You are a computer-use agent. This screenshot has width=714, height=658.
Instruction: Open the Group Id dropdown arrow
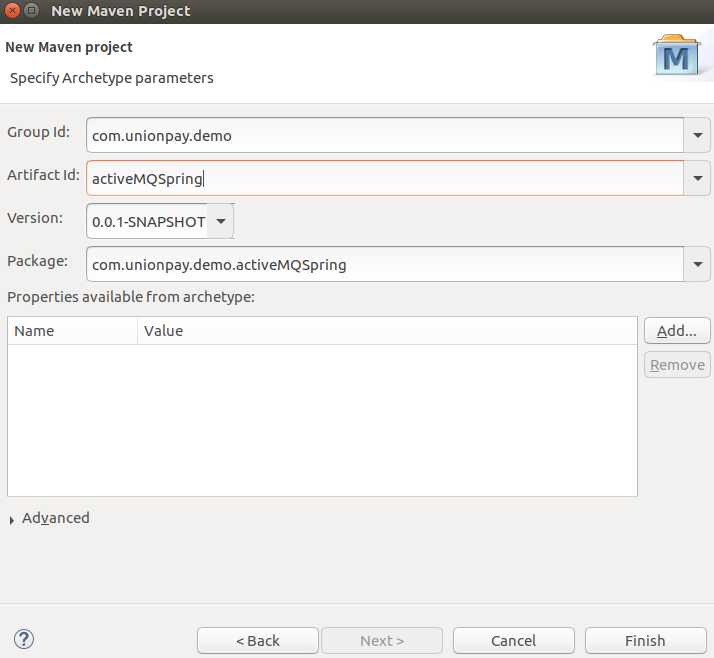(697, 135)
